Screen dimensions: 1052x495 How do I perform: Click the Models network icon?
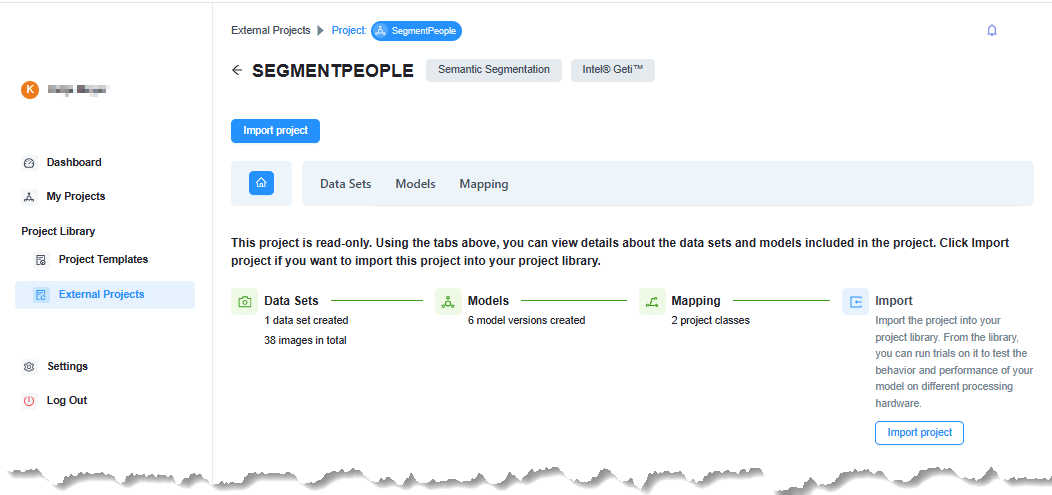coord(448,301)
